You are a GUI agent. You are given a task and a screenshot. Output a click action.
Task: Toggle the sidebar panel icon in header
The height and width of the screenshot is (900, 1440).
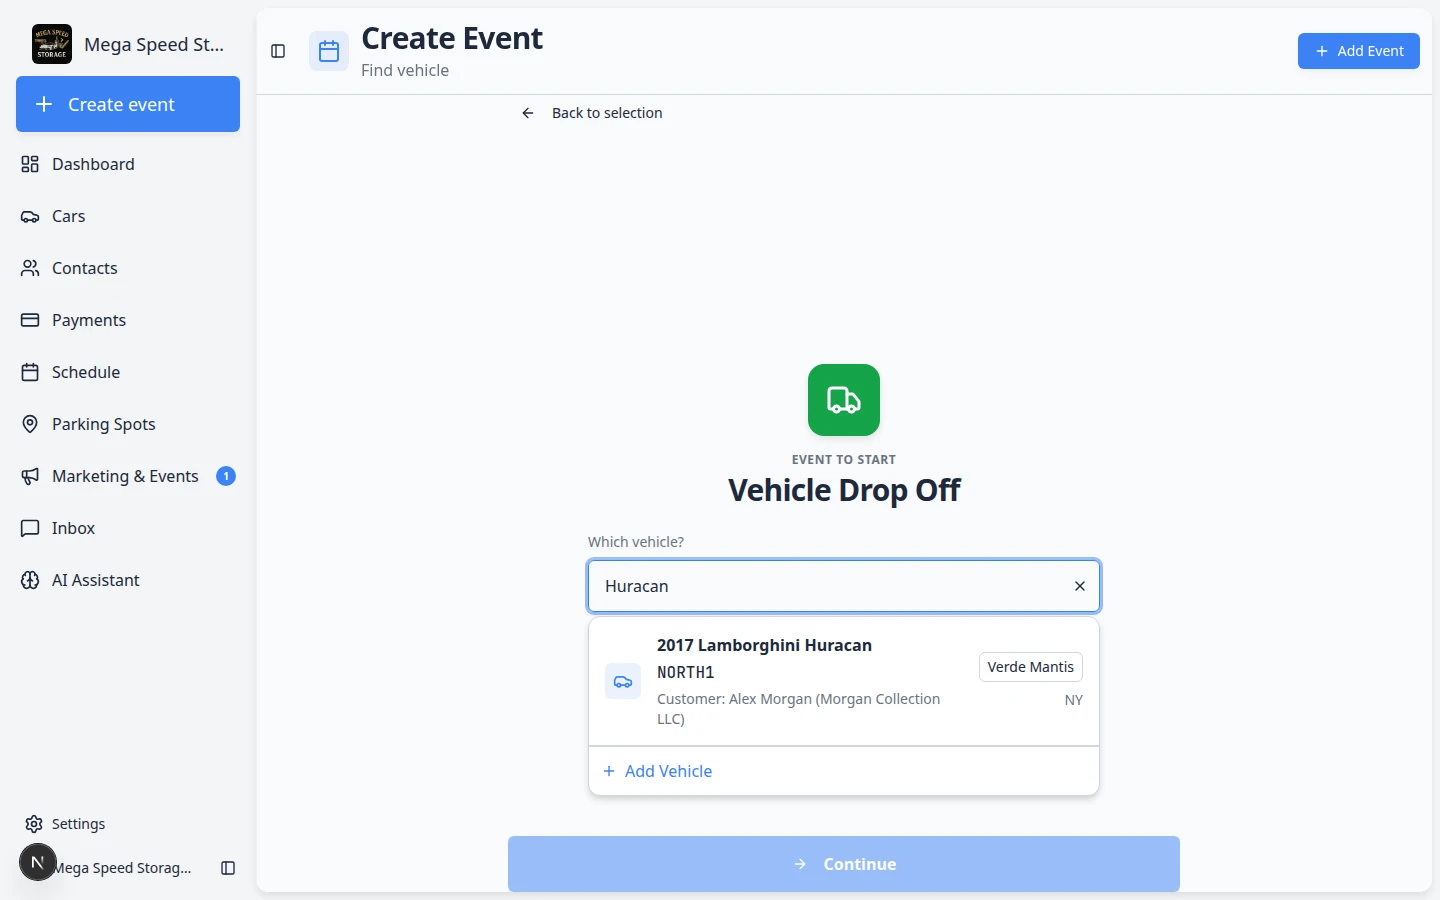[278, 51]
